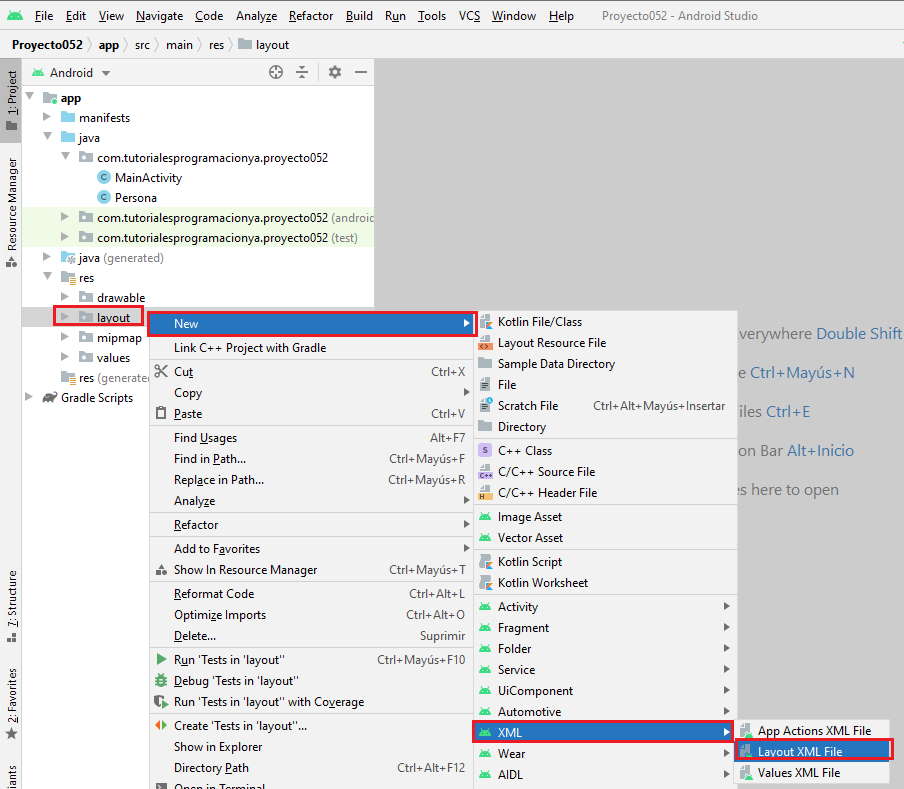Expand the java (generated) folder
904x789 pixels.
(x=47, y=257)
